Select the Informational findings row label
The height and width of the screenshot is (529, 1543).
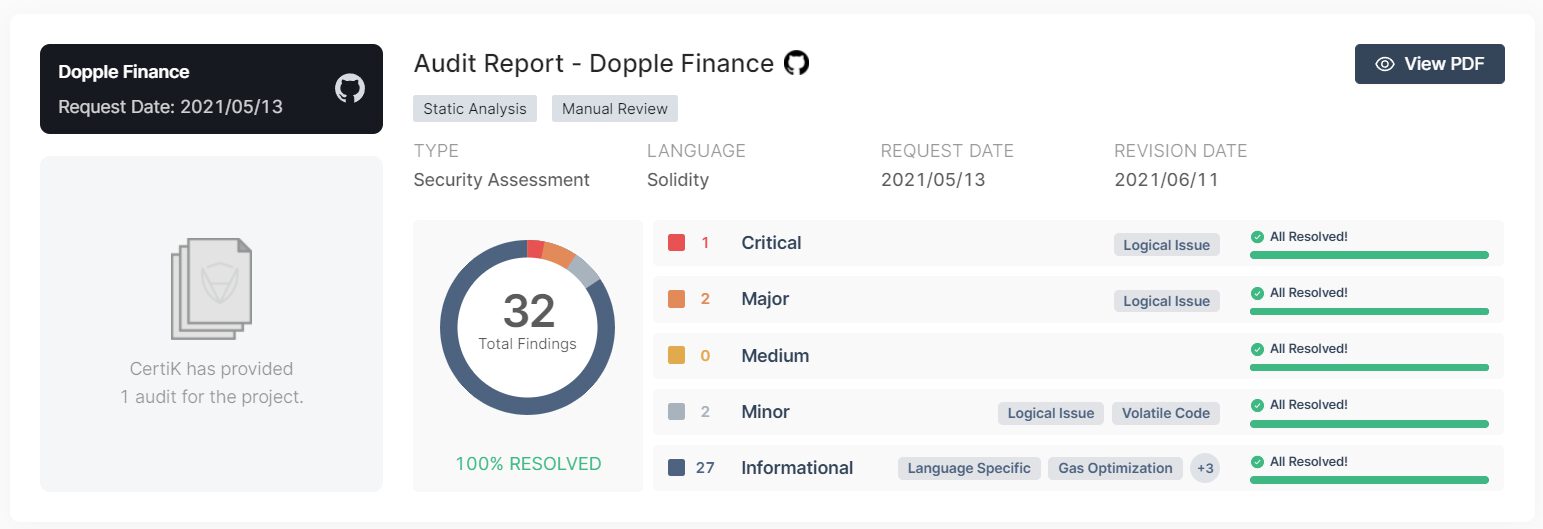[797, 467]
